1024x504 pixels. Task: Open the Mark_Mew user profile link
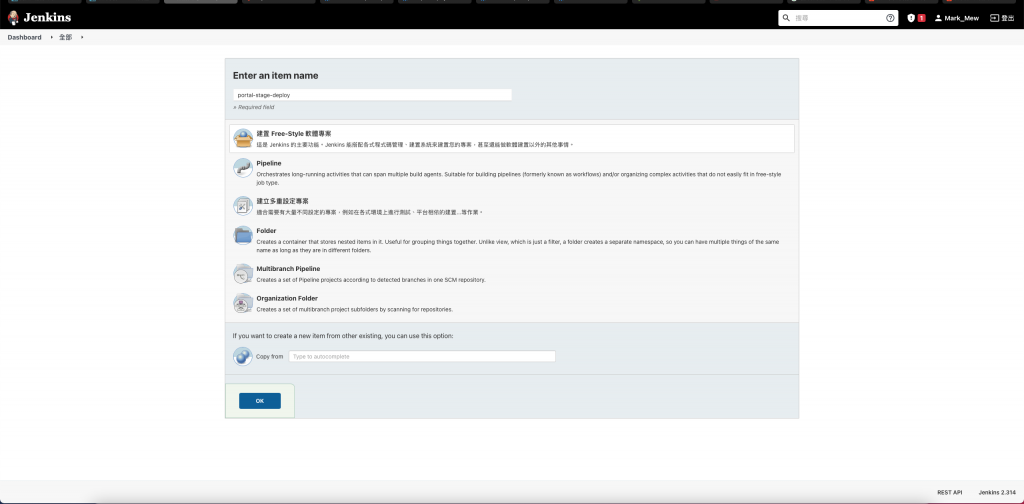pyautogui.click(x=961, y=18)
